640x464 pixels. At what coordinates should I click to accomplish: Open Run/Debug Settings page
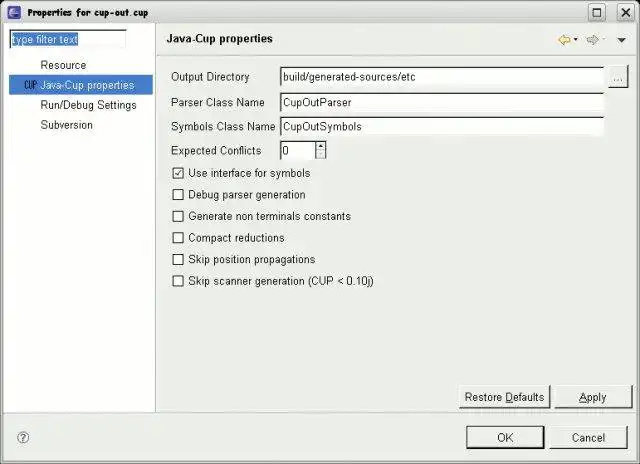tap(88, 105)
